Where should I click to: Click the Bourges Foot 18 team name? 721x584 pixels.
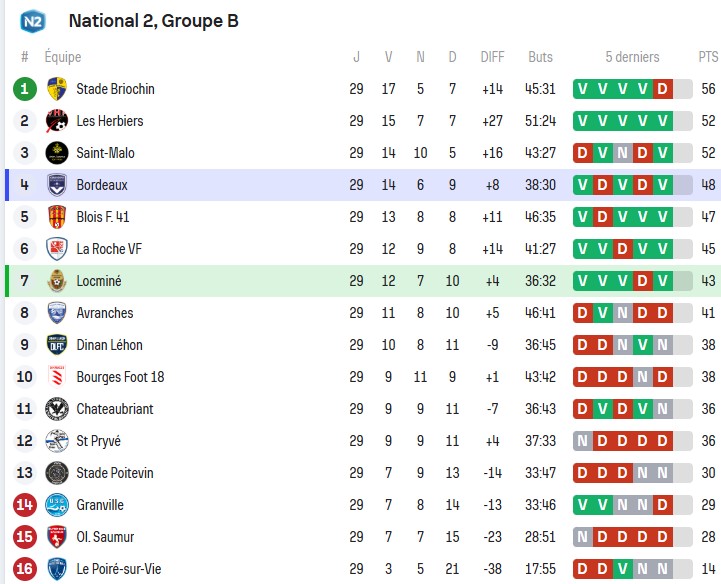click(120, 377)
